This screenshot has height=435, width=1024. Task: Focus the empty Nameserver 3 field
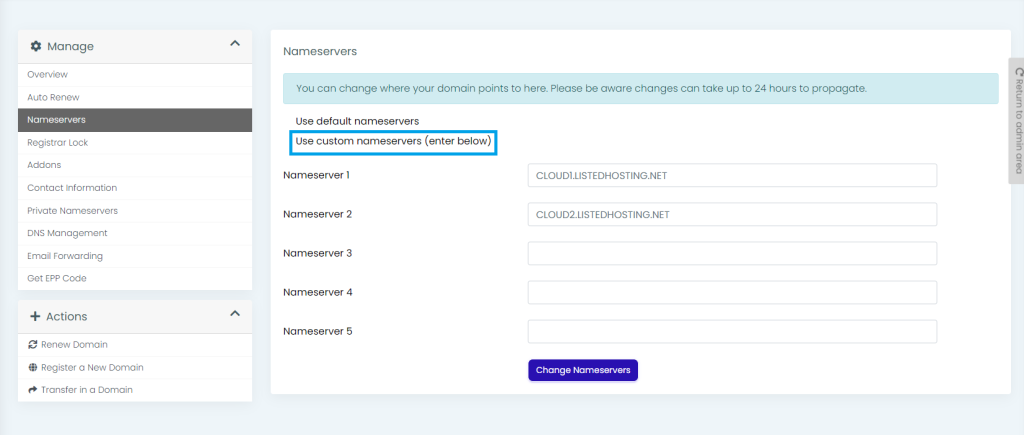(731, 254)
